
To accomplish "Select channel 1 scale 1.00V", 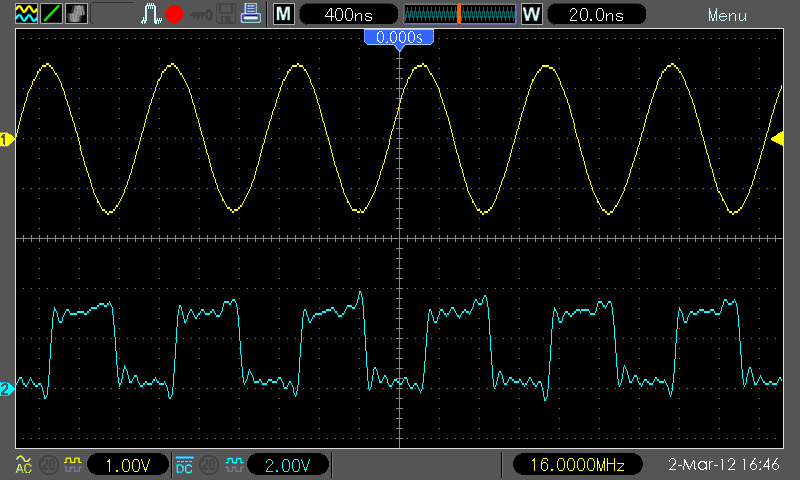I will click(128, 465).
